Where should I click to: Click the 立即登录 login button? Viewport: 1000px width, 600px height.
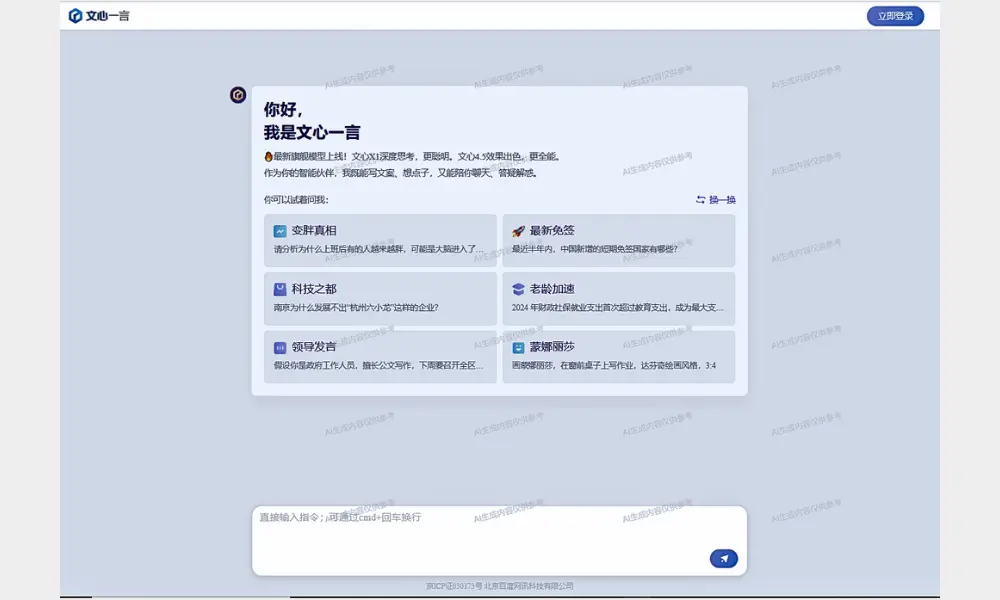(895, 16)
